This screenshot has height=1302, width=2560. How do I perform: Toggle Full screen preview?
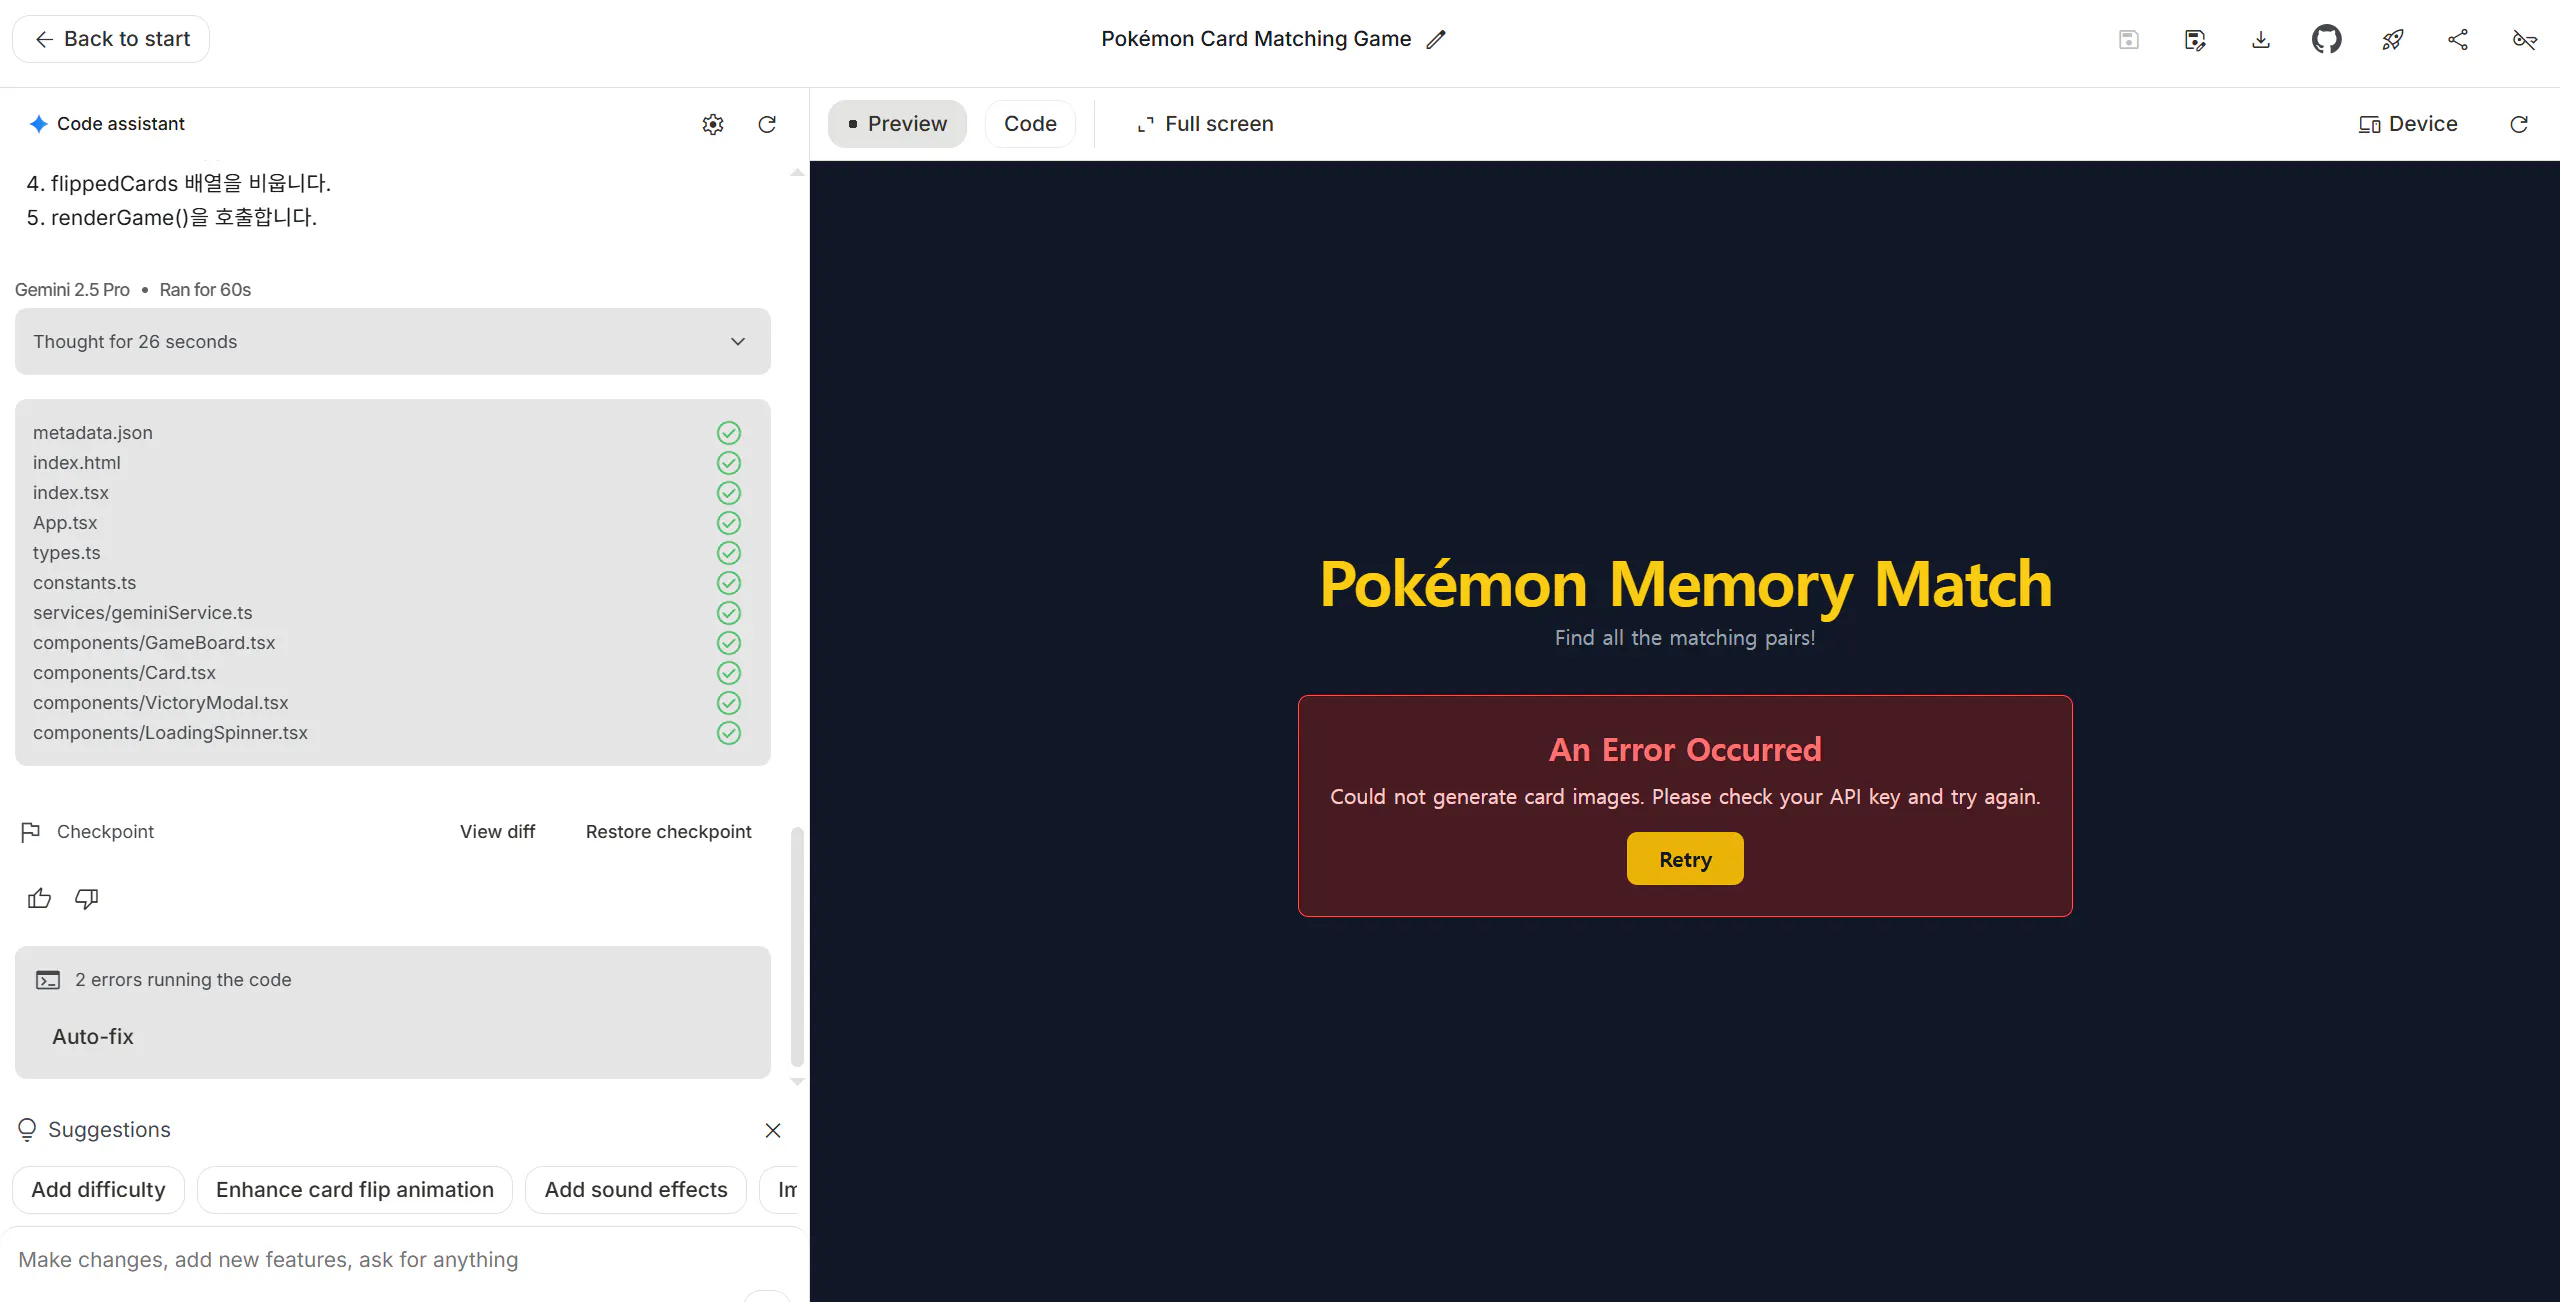[1205, 124]
